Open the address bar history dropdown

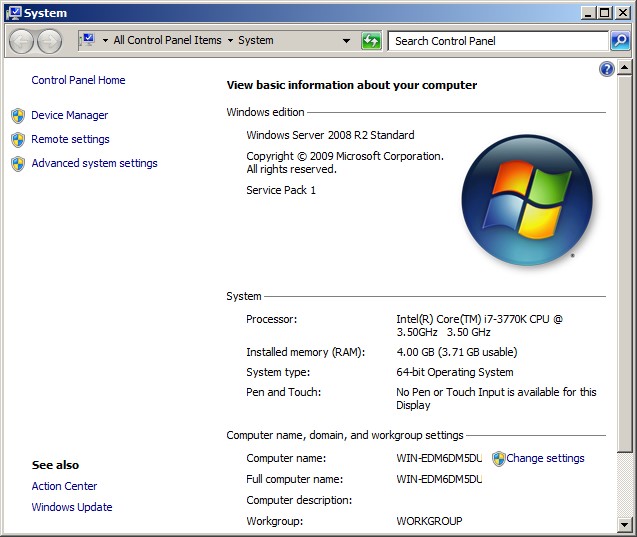tap(347, 41)
